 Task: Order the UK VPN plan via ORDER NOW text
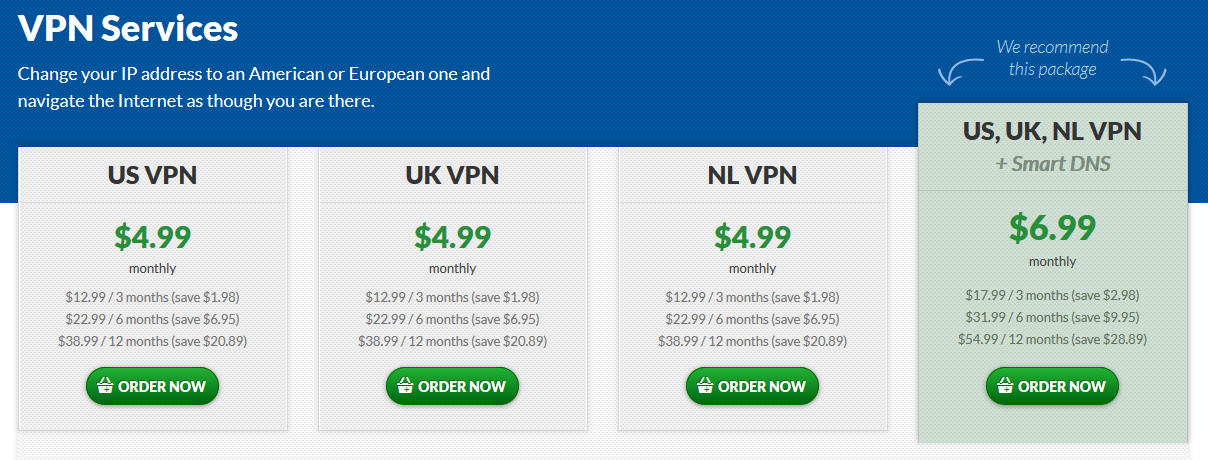pyautogui.click(x=462, y=387)
